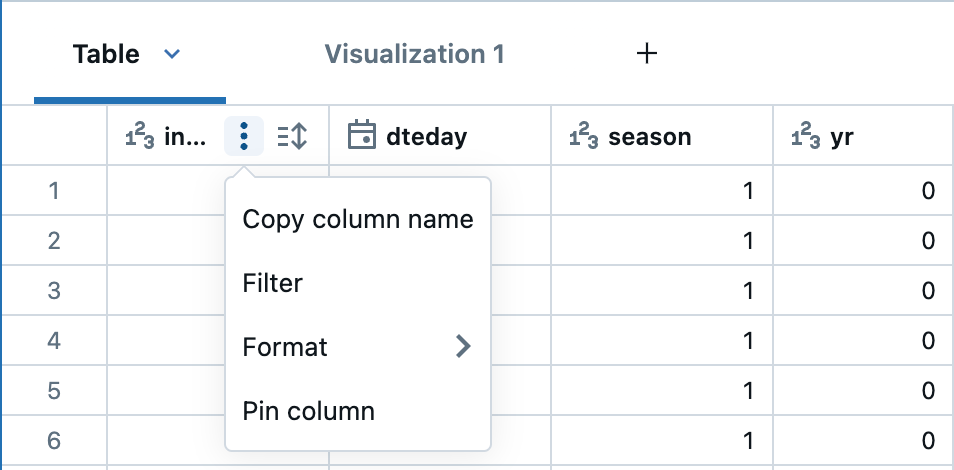Click the season column header
This screenshot has width=954, height=470.
click(x=649, y=136)
